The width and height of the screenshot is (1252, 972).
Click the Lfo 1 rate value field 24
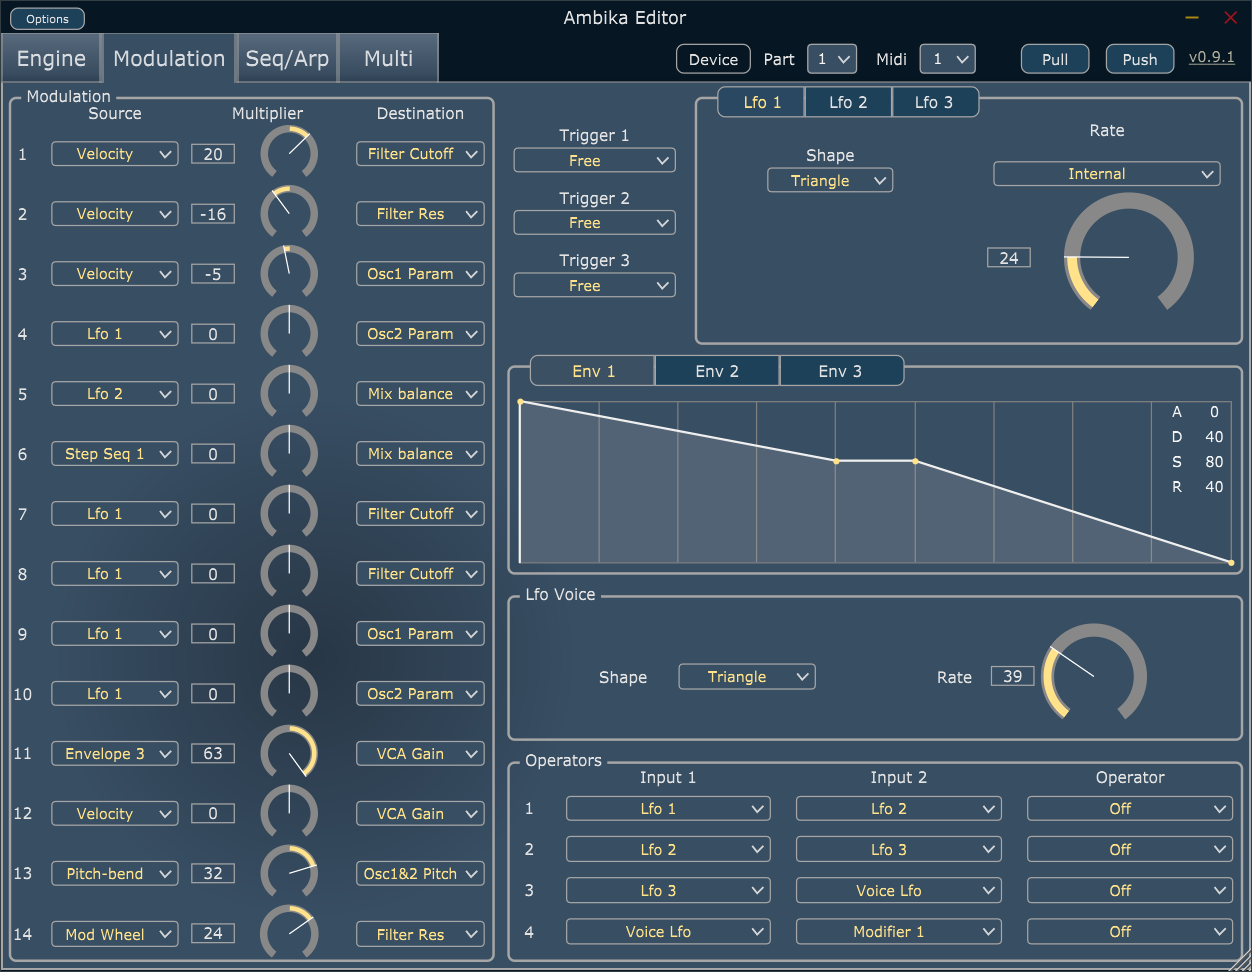click(1009, 258)
